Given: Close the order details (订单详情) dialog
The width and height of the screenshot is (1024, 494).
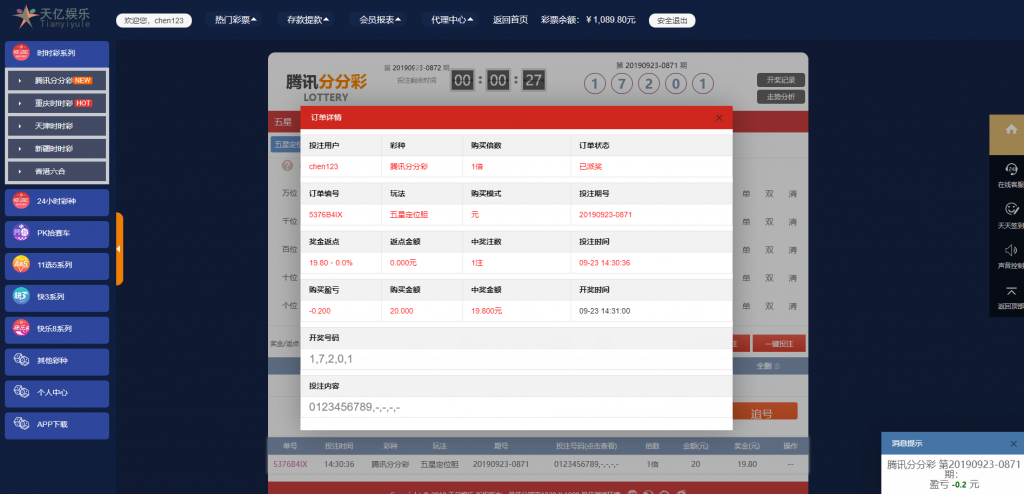Looking at the screenshot, I should 719,118.
